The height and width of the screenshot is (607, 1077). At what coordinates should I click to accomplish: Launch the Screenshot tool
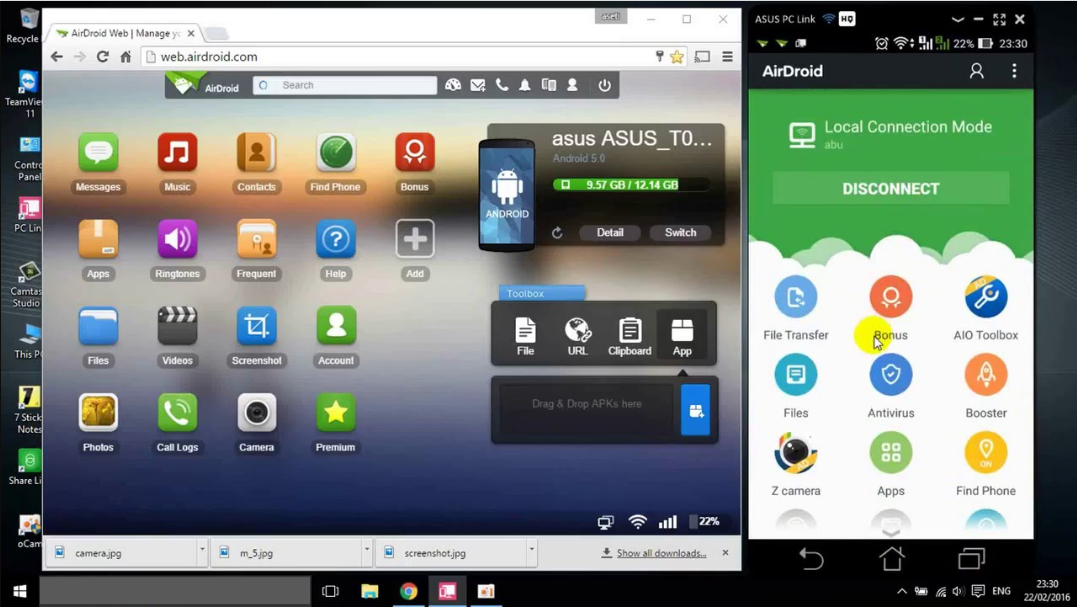click(x=256, y=326)
